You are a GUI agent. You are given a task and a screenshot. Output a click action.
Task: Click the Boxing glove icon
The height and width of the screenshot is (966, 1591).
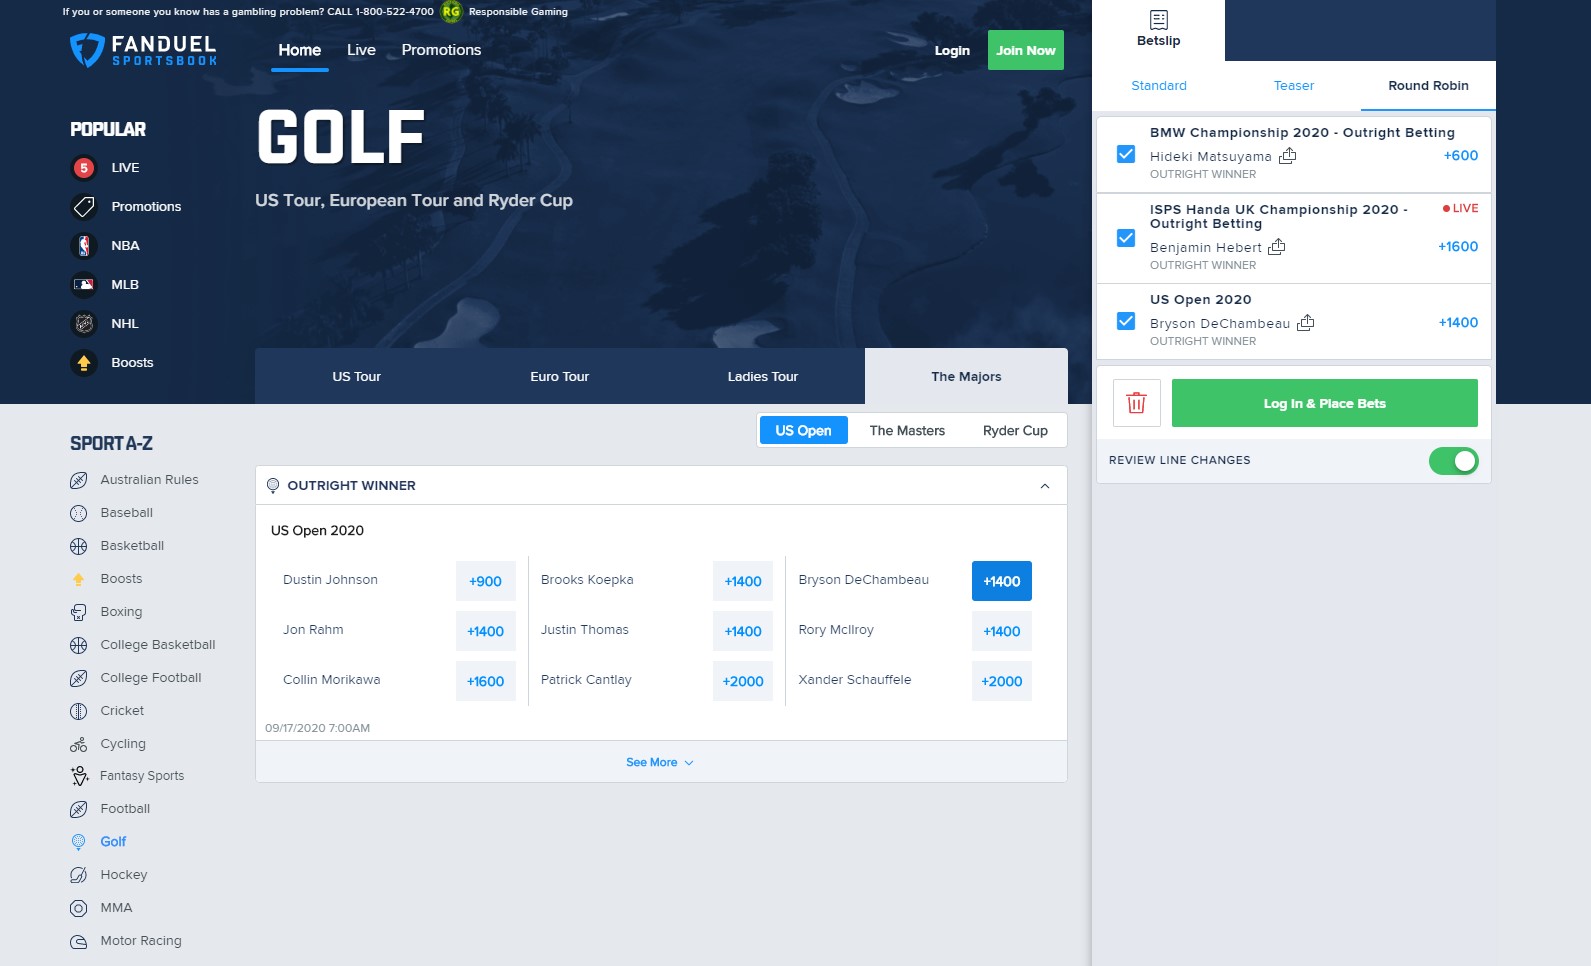(79, 612)
